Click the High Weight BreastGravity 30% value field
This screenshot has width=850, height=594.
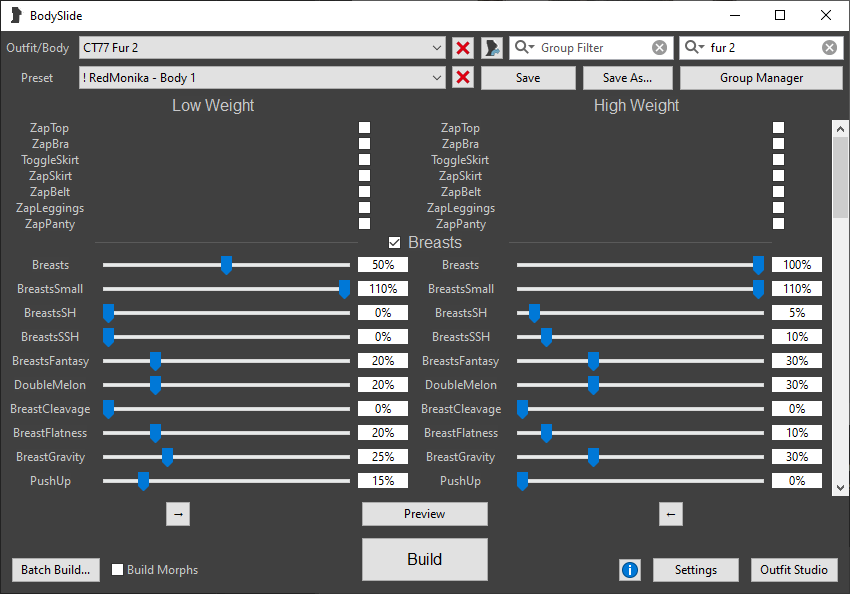(x=797, y=457)
